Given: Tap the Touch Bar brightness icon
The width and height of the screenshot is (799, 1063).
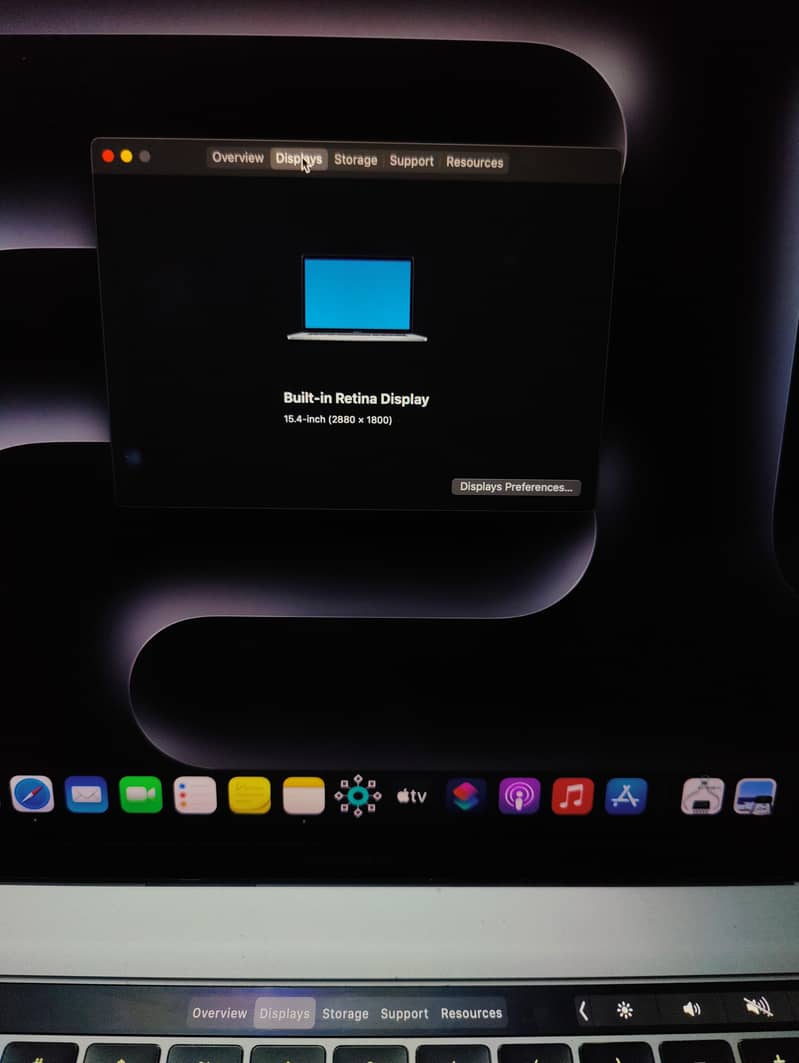Looking at the screenshot, I should tap(625, 1011).
